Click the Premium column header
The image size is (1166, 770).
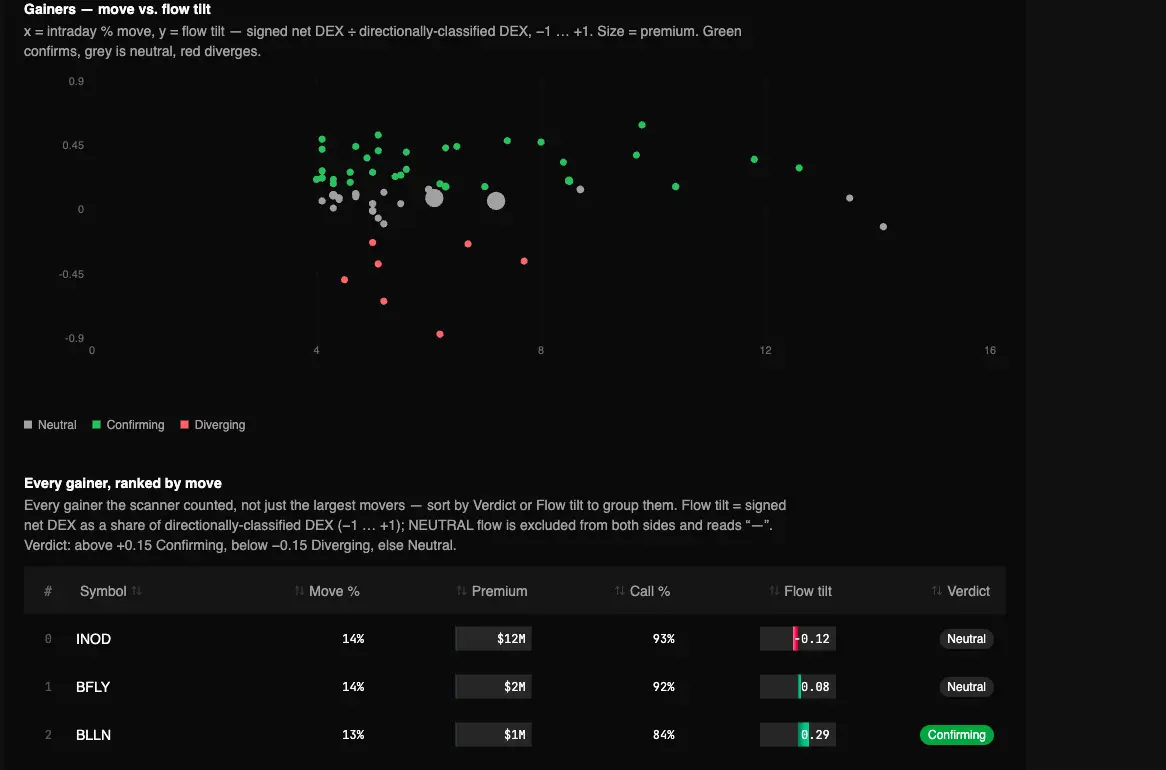499,591
